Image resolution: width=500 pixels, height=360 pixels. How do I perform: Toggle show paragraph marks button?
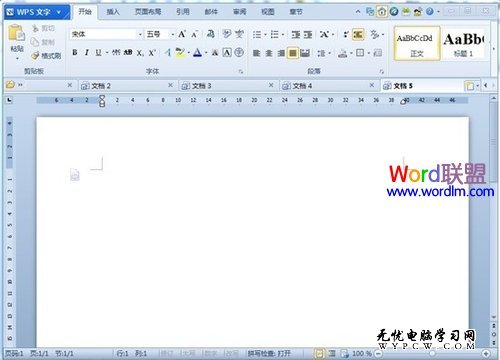tap(358, 34)
